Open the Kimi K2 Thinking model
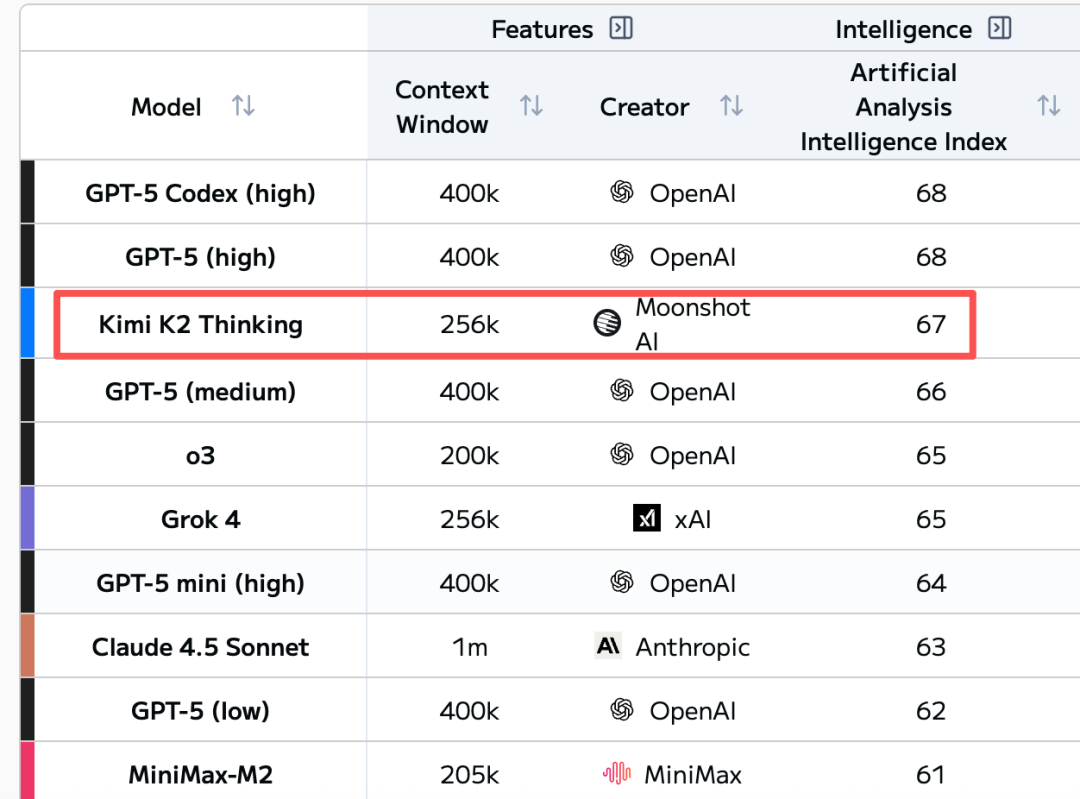1080x799 pixels. [x=200, y=324]
